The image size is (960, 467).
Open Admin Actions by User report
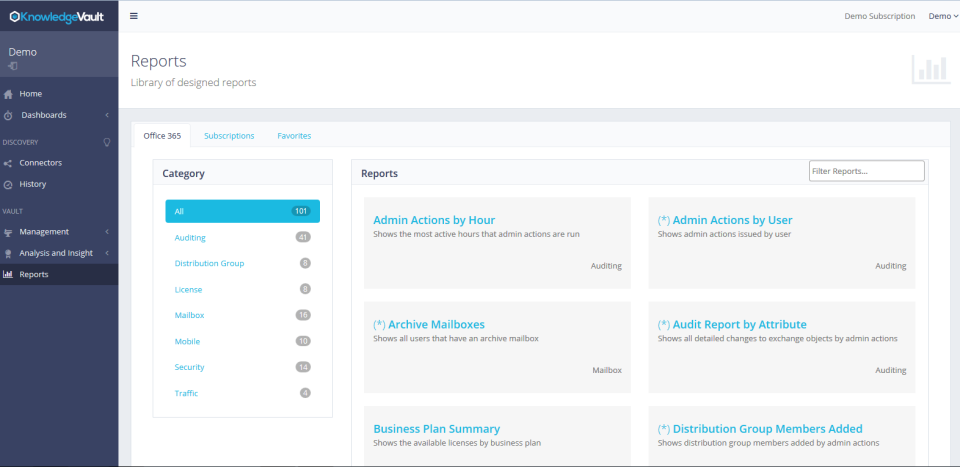point(725,220)
